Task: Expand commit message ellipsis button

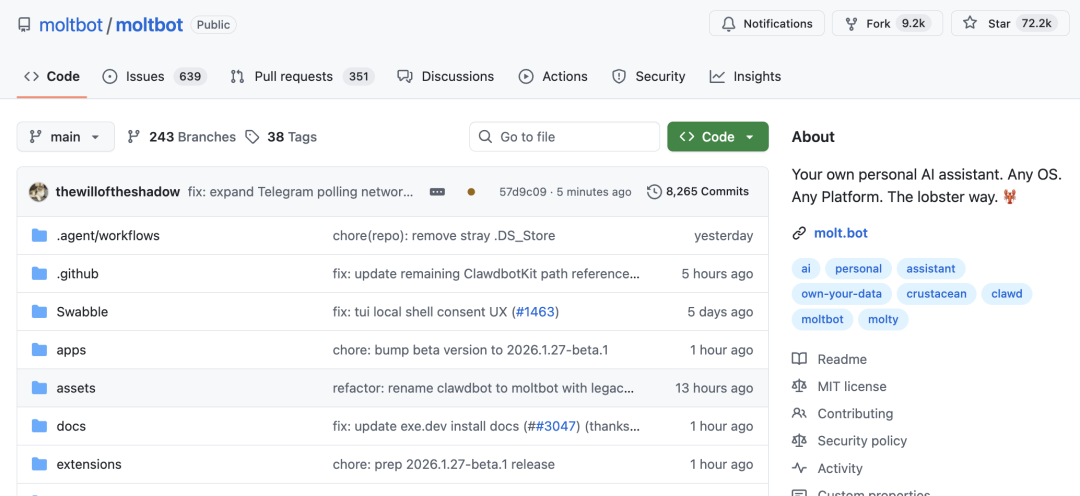Action: pyautogui.click(x=437, y=191)
